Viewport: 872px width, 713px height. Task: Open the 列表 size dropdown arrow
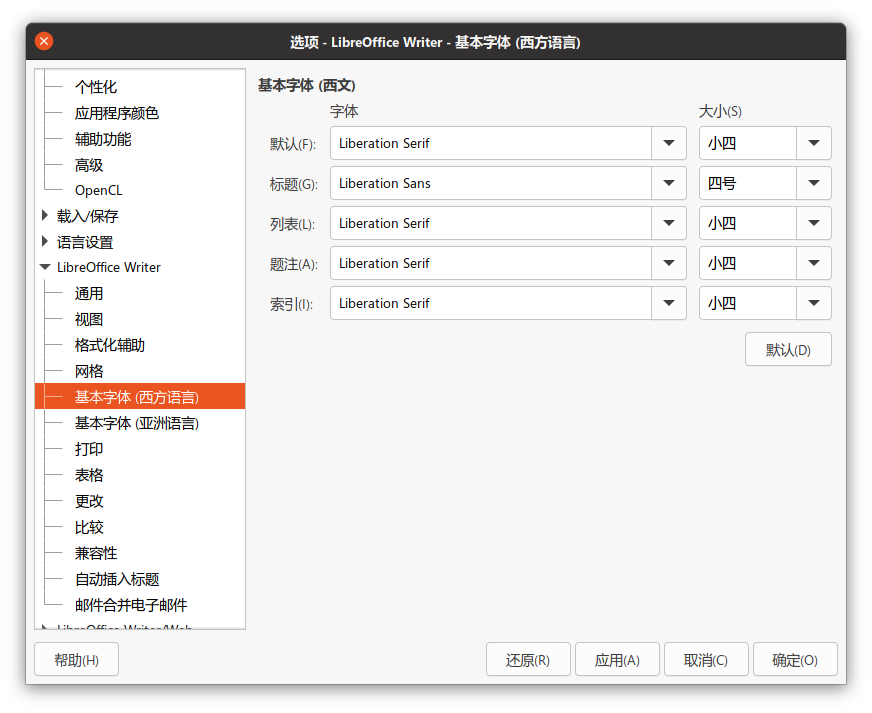(814, 223)
